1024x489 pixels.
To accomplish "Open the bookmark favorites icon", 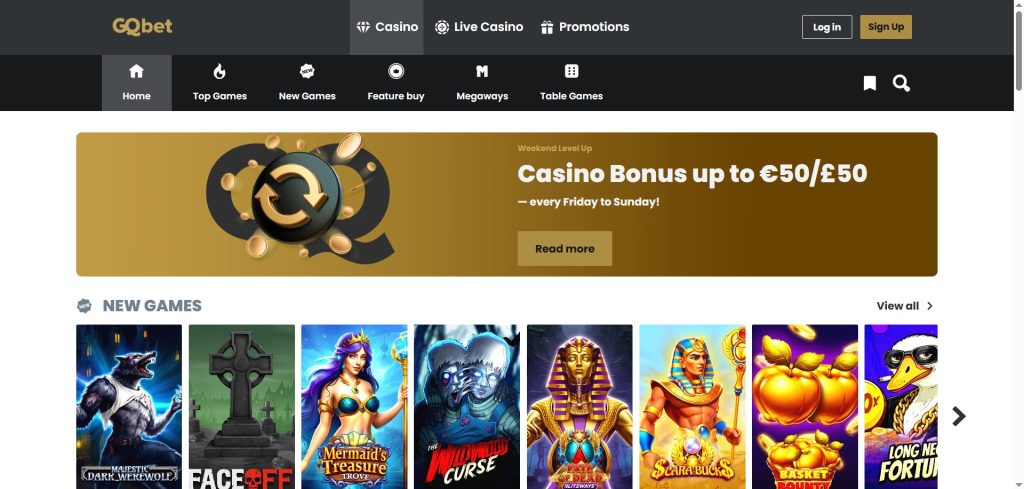I will coord(869,84).
